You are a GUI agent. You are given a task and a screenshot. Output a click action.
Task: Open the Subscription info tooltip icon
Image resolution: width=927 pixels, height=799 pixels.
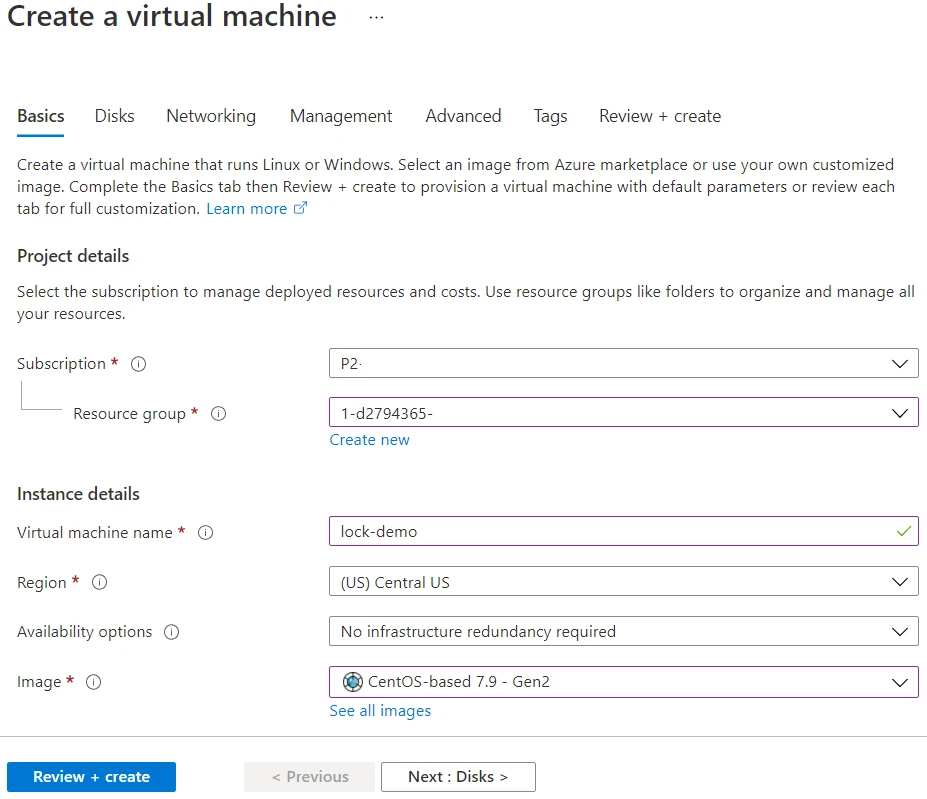[x=138, y=364]
